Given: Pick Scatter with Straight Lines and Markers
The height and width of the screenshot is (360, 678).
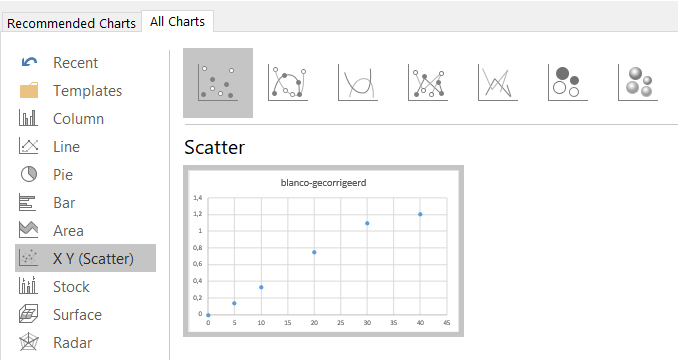Looking at the screenshot, I should [x=428, y=83].
